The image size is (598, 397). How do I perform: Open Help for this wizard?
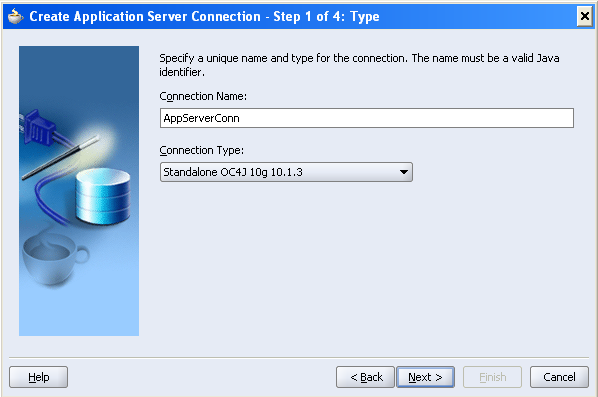pyautogui.click(x=39, y=377)
